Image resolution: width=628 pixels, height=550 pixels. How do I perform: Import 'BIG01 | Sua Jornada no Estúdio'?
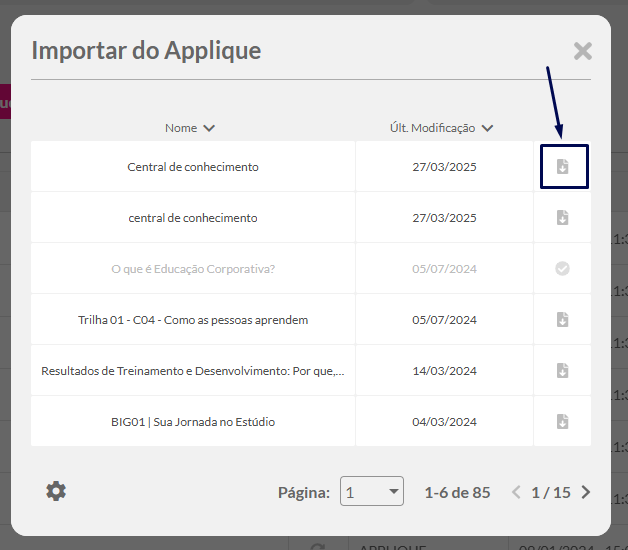tap(563, 422)
